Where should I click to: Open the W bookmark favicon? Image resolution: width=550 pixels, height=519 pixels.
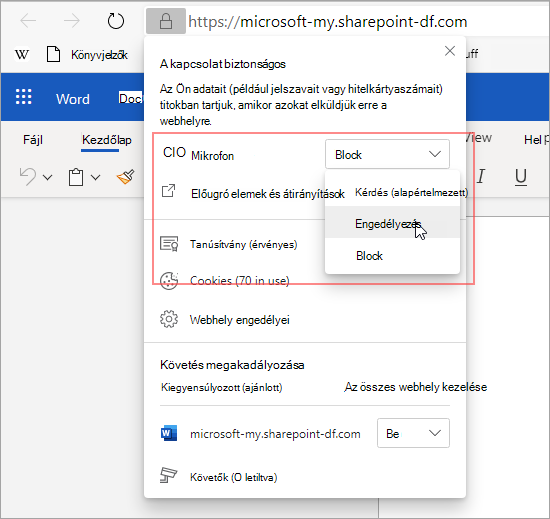(x=22, y=55)
